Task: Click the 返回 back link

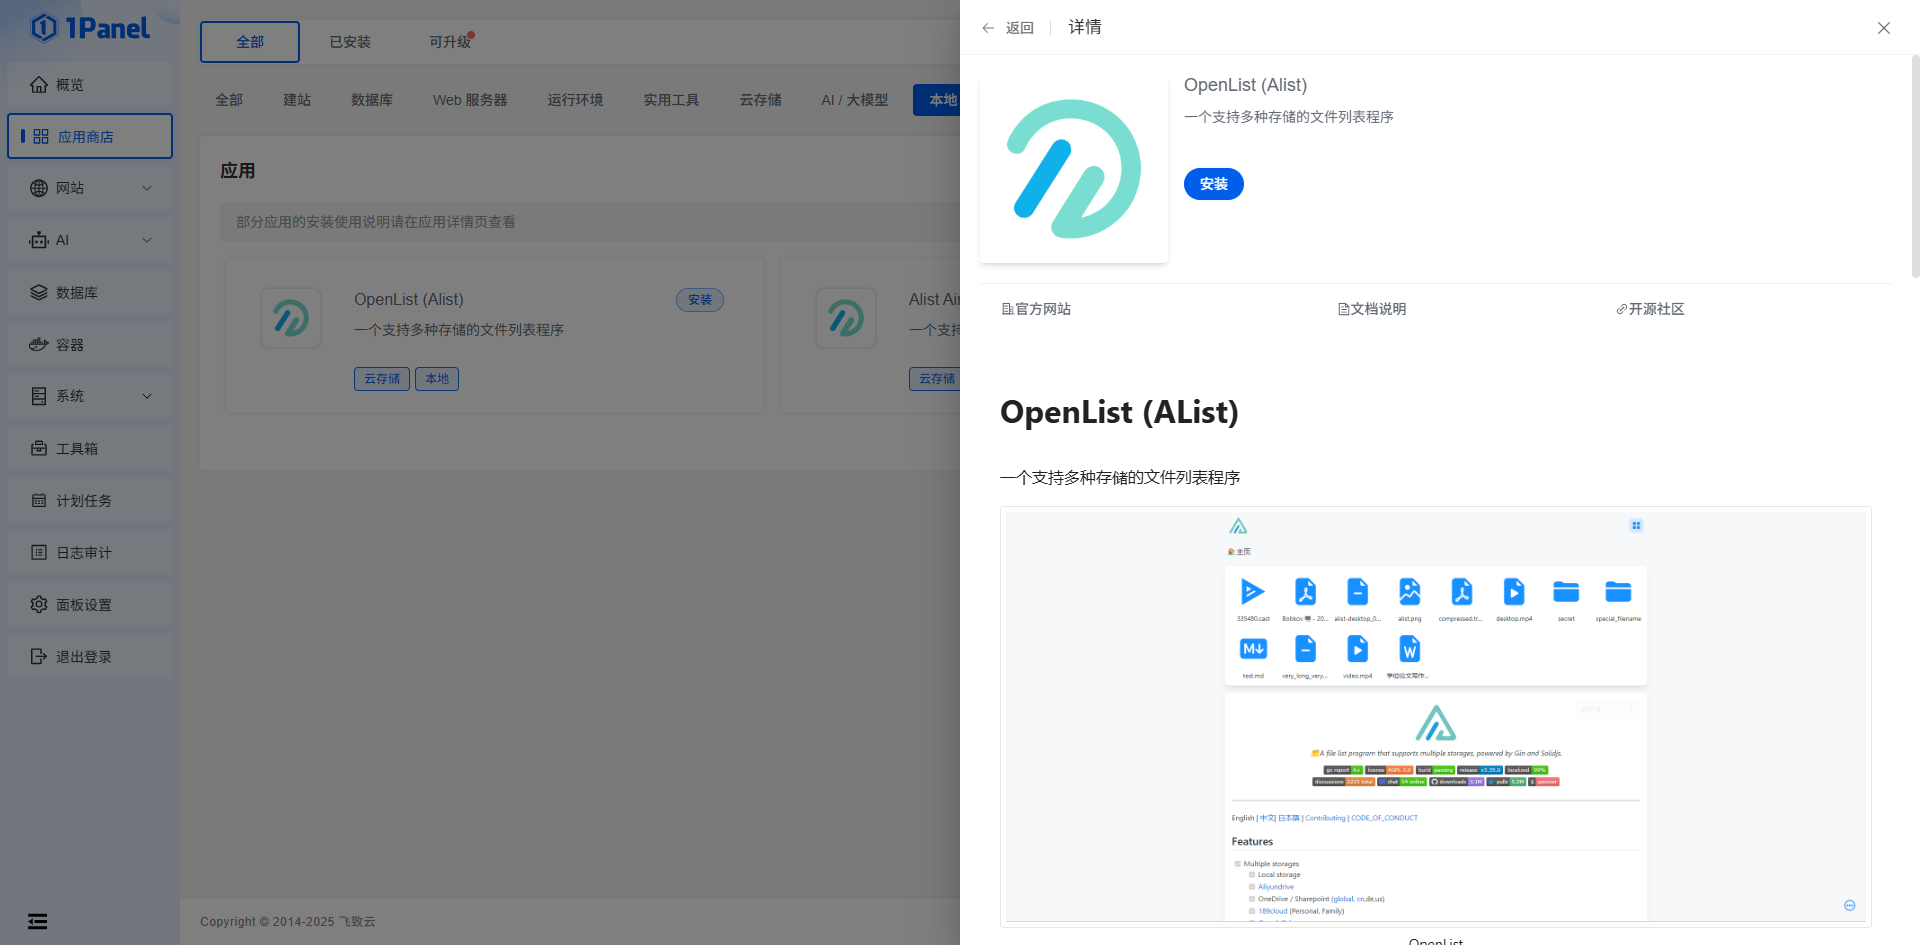Action: pos(1020,28)
